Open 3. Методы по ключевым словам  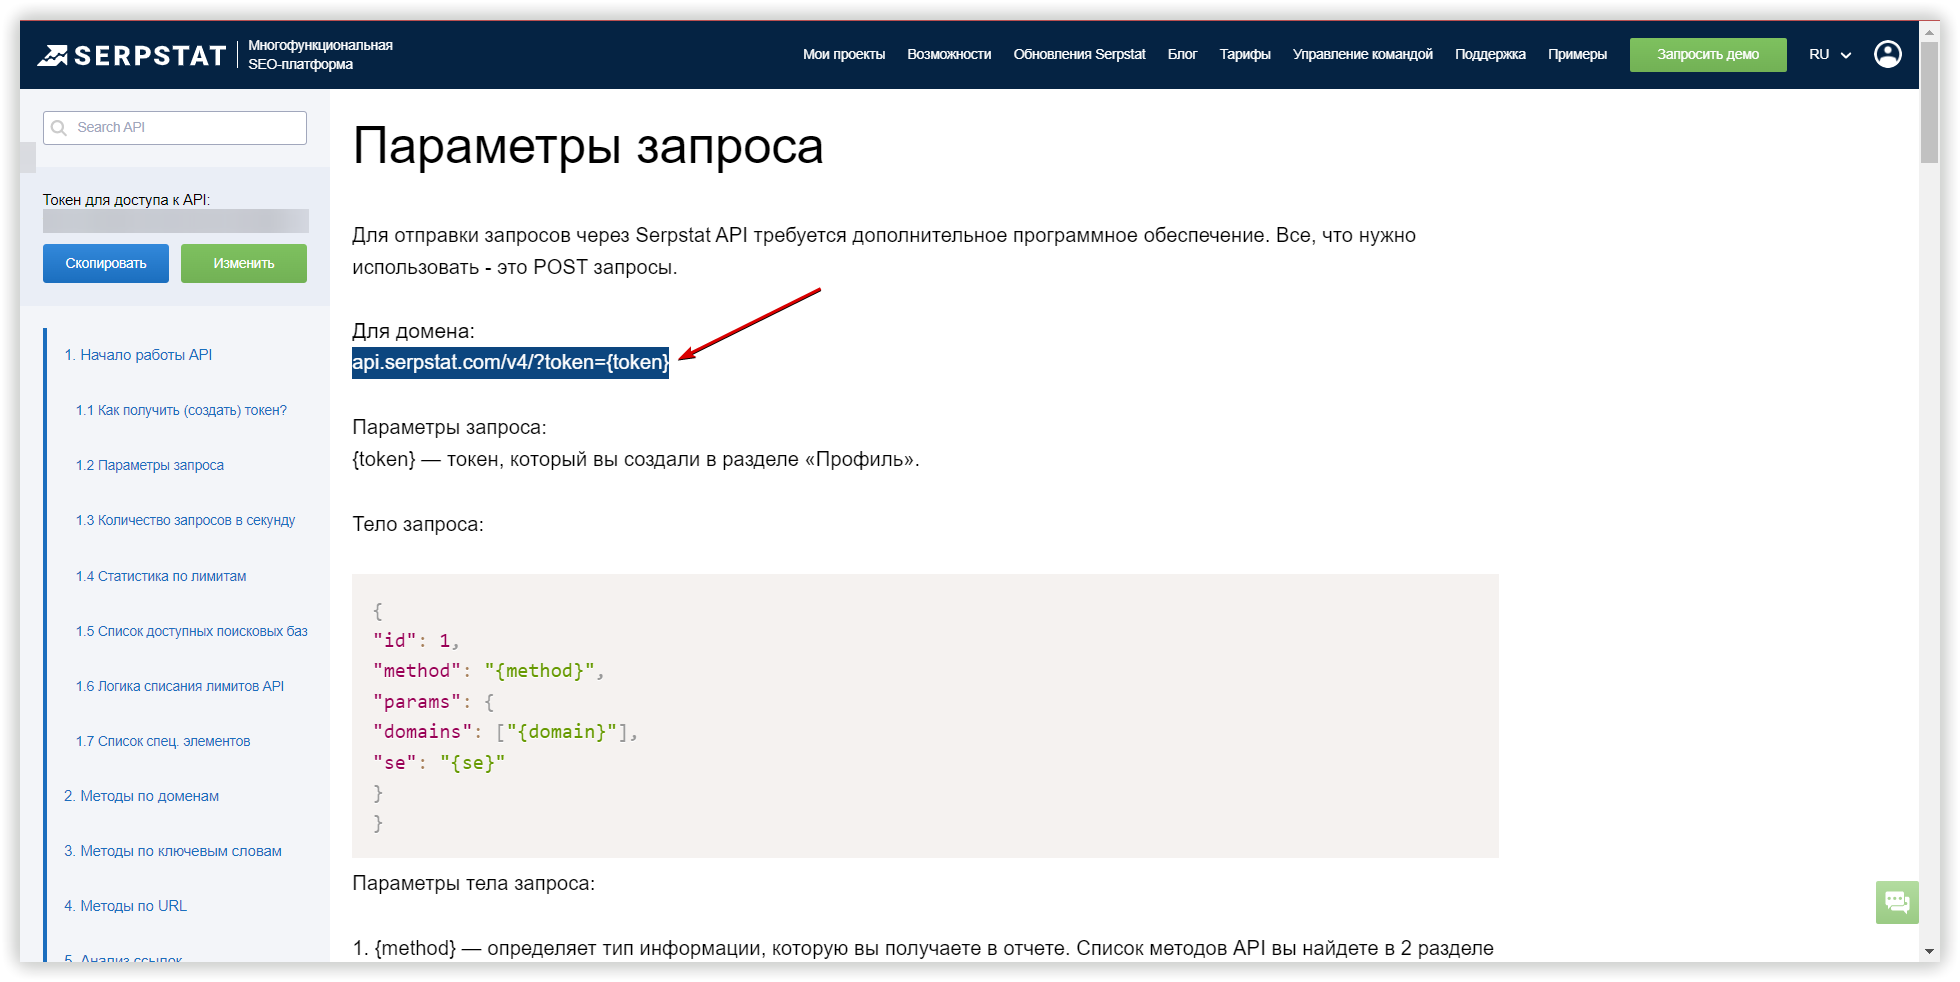click(x=173, y=851)
